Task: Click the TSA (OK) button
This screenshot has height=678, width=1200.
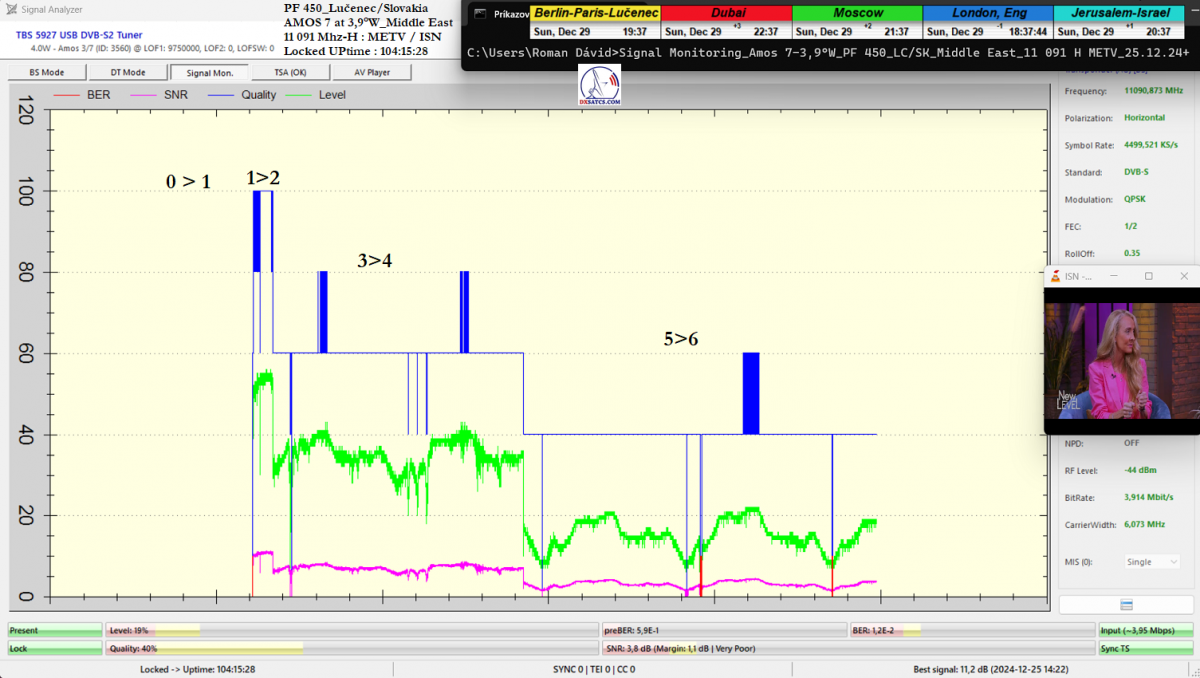Action: point(289,72)
